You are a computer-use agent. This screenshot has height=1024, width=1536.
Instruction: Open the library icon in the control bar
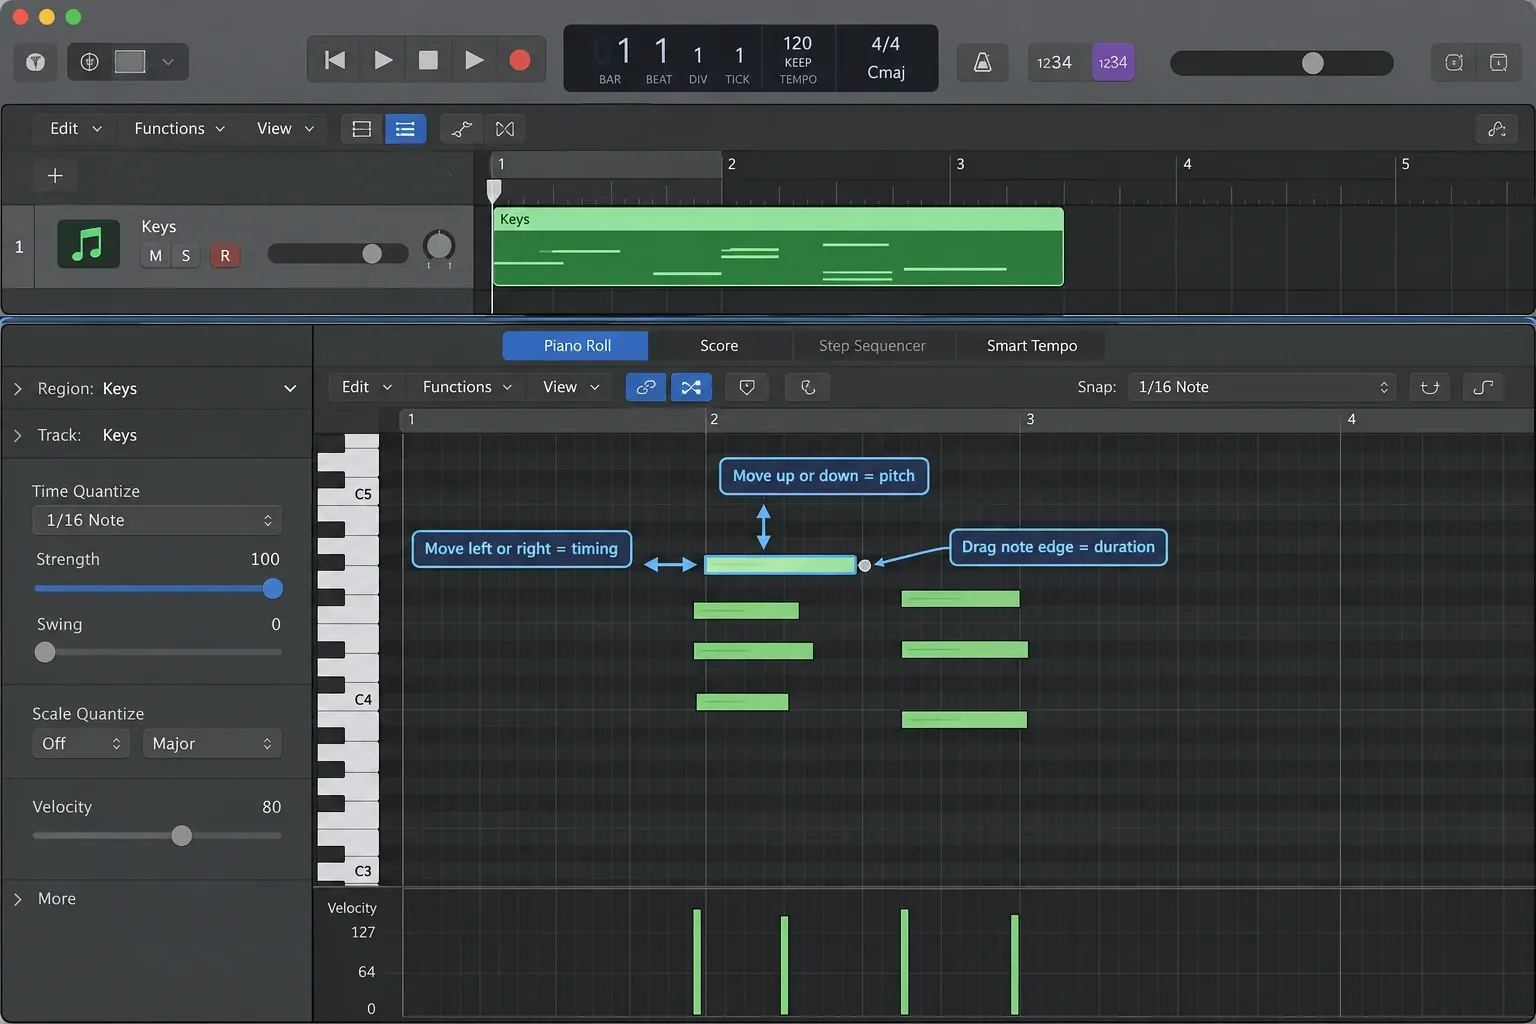[35, 62]
